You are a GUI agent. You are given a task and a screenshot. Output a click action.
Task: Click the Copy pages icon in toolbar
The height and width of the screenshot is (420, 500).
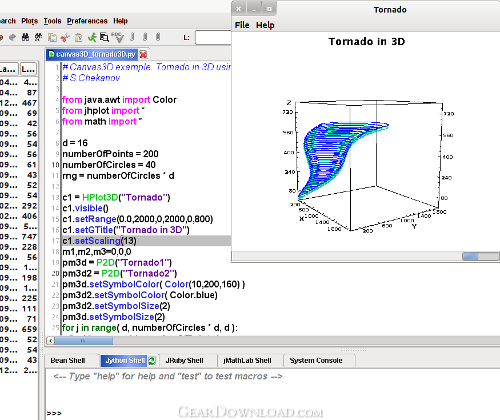click(52, 37)
